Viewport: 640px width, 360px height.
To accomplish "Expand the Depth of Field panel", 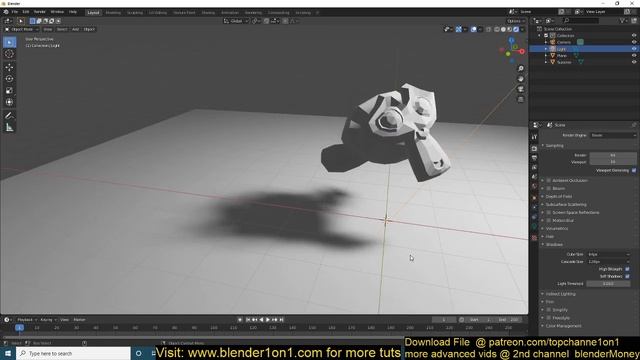I will click(558, 196).
